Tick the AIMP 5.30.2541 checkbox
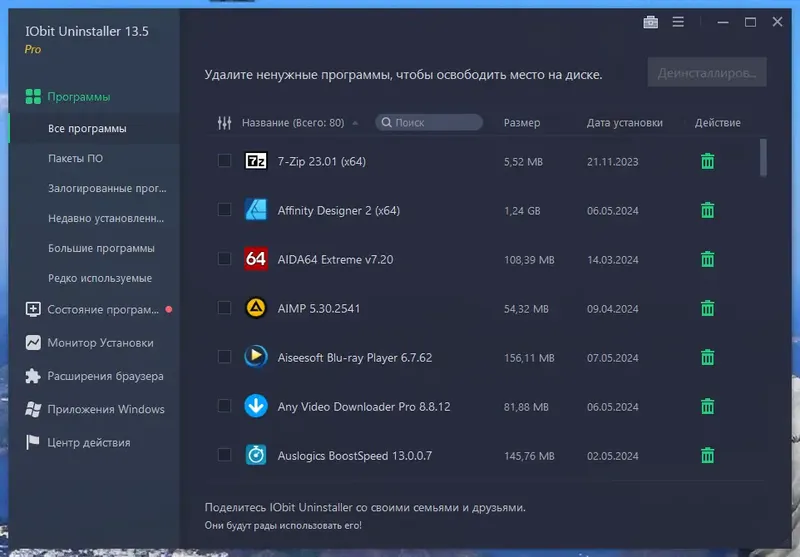Screen dimensions: 800x557 click(224, 308)
